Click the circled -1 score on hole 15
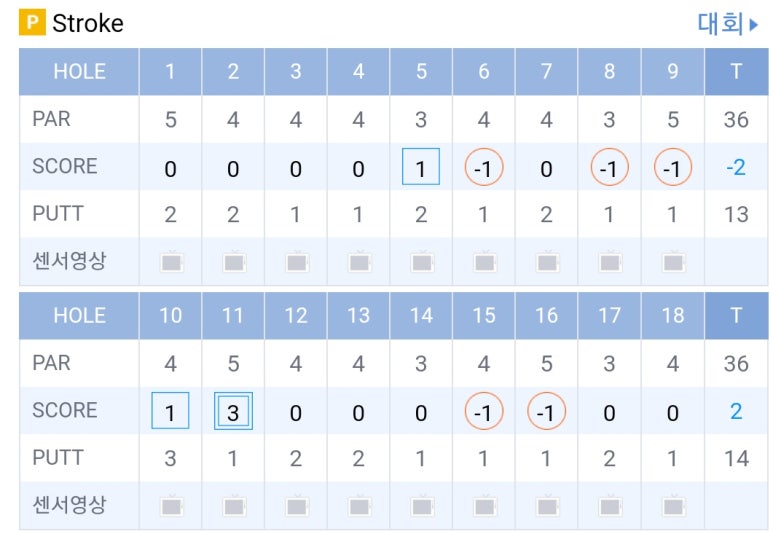Image resolution: width=773 pixels, height=534 pixels. (484, 411)
